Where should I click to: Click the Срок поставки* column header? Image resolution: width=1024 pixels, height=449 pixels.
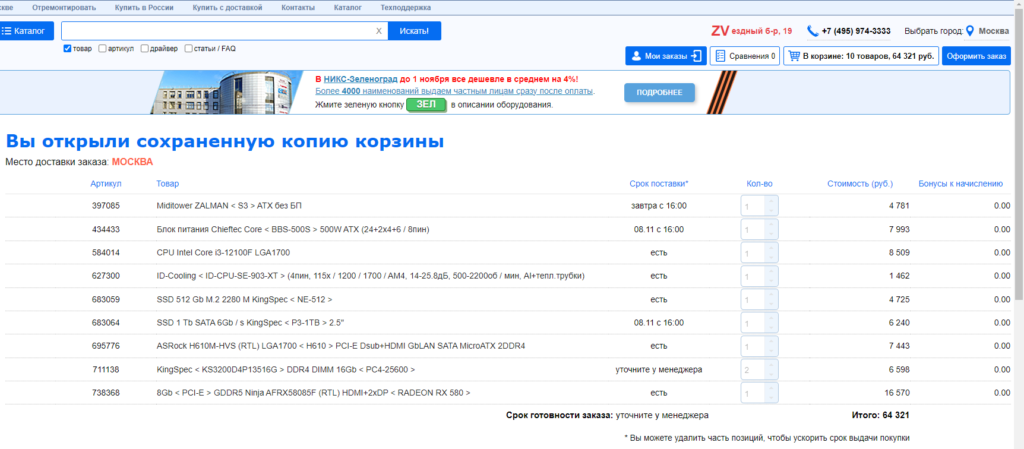coord(659,183)
